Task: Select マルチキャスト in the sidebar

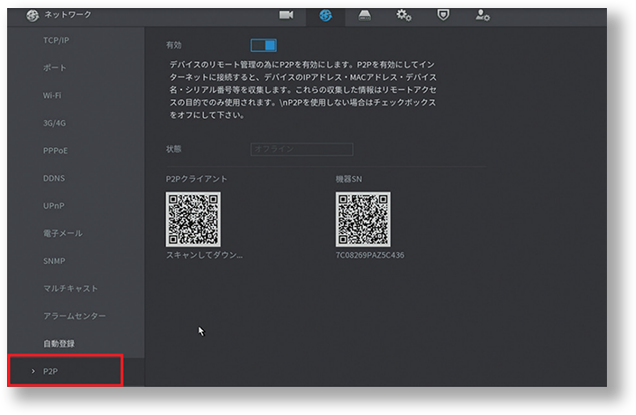Action: [x=71, y=288]
